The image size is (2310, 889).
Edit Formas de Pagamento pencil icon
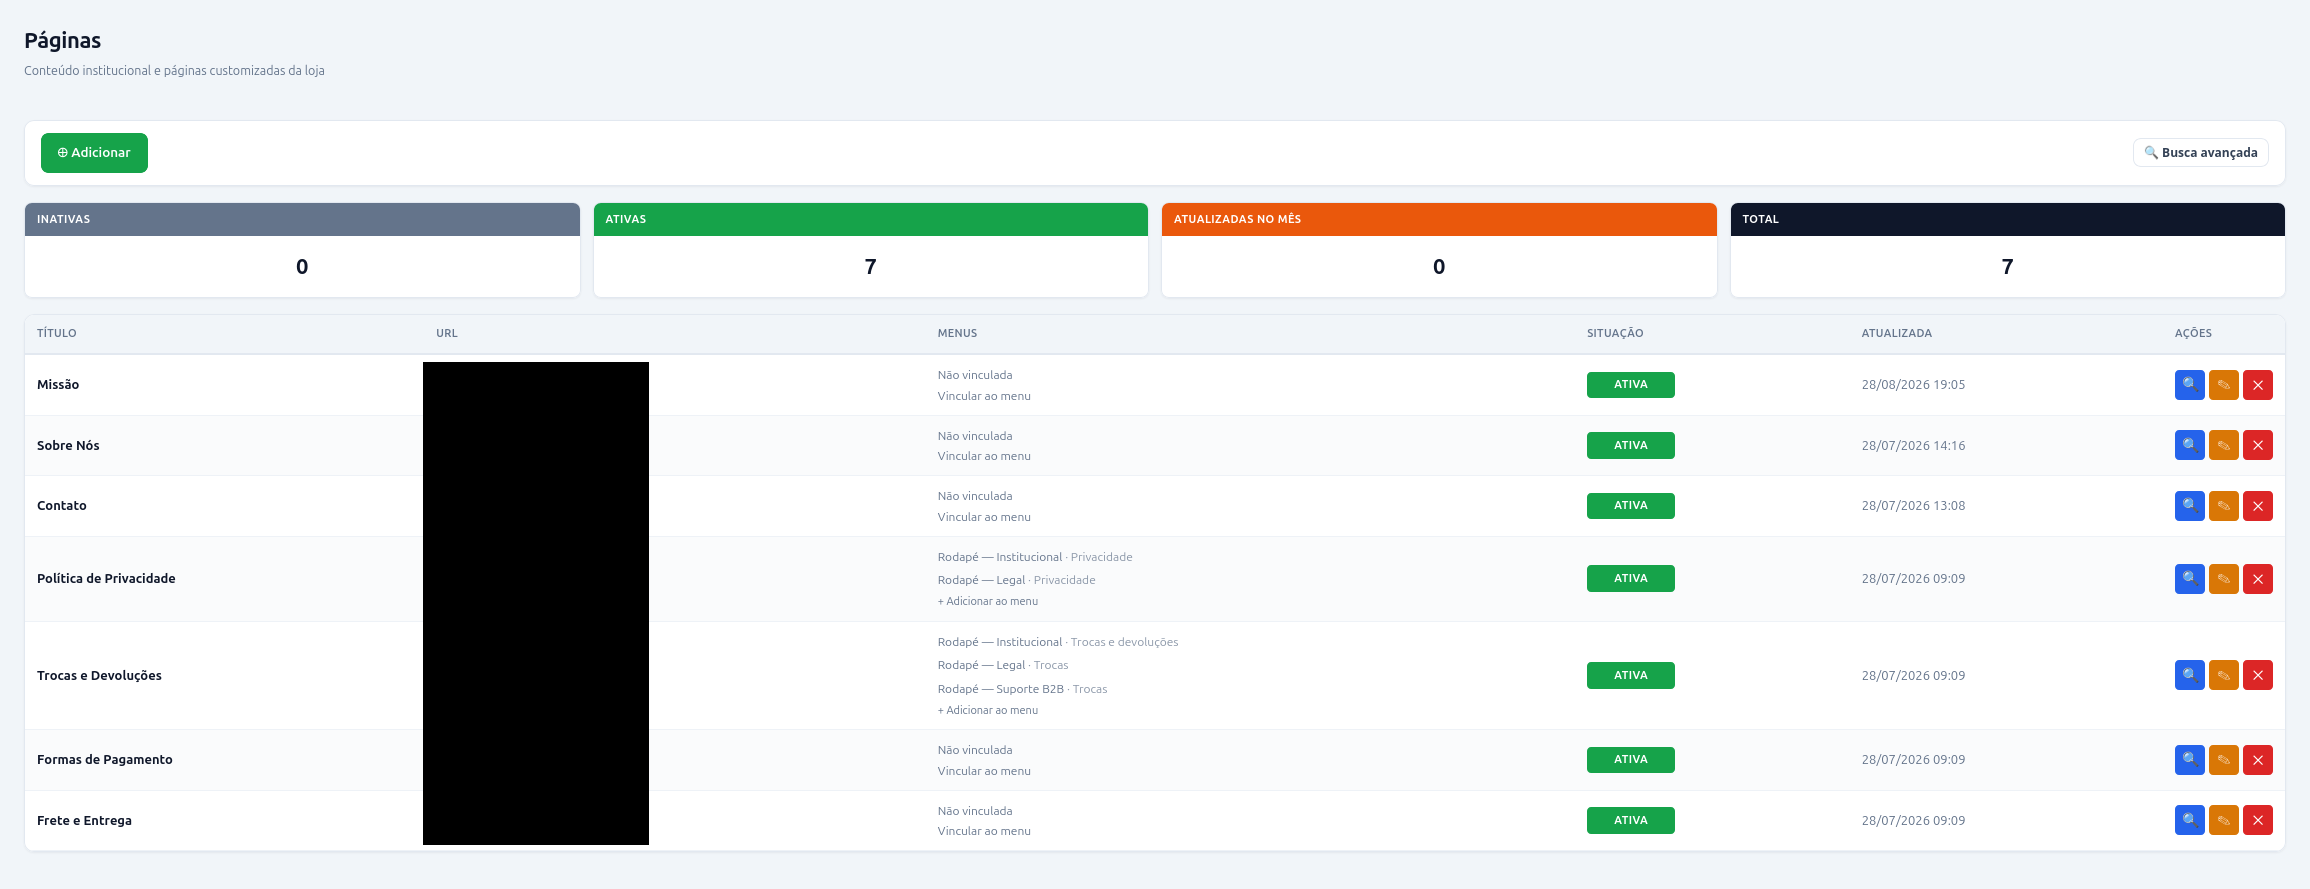click(2223, 760)
